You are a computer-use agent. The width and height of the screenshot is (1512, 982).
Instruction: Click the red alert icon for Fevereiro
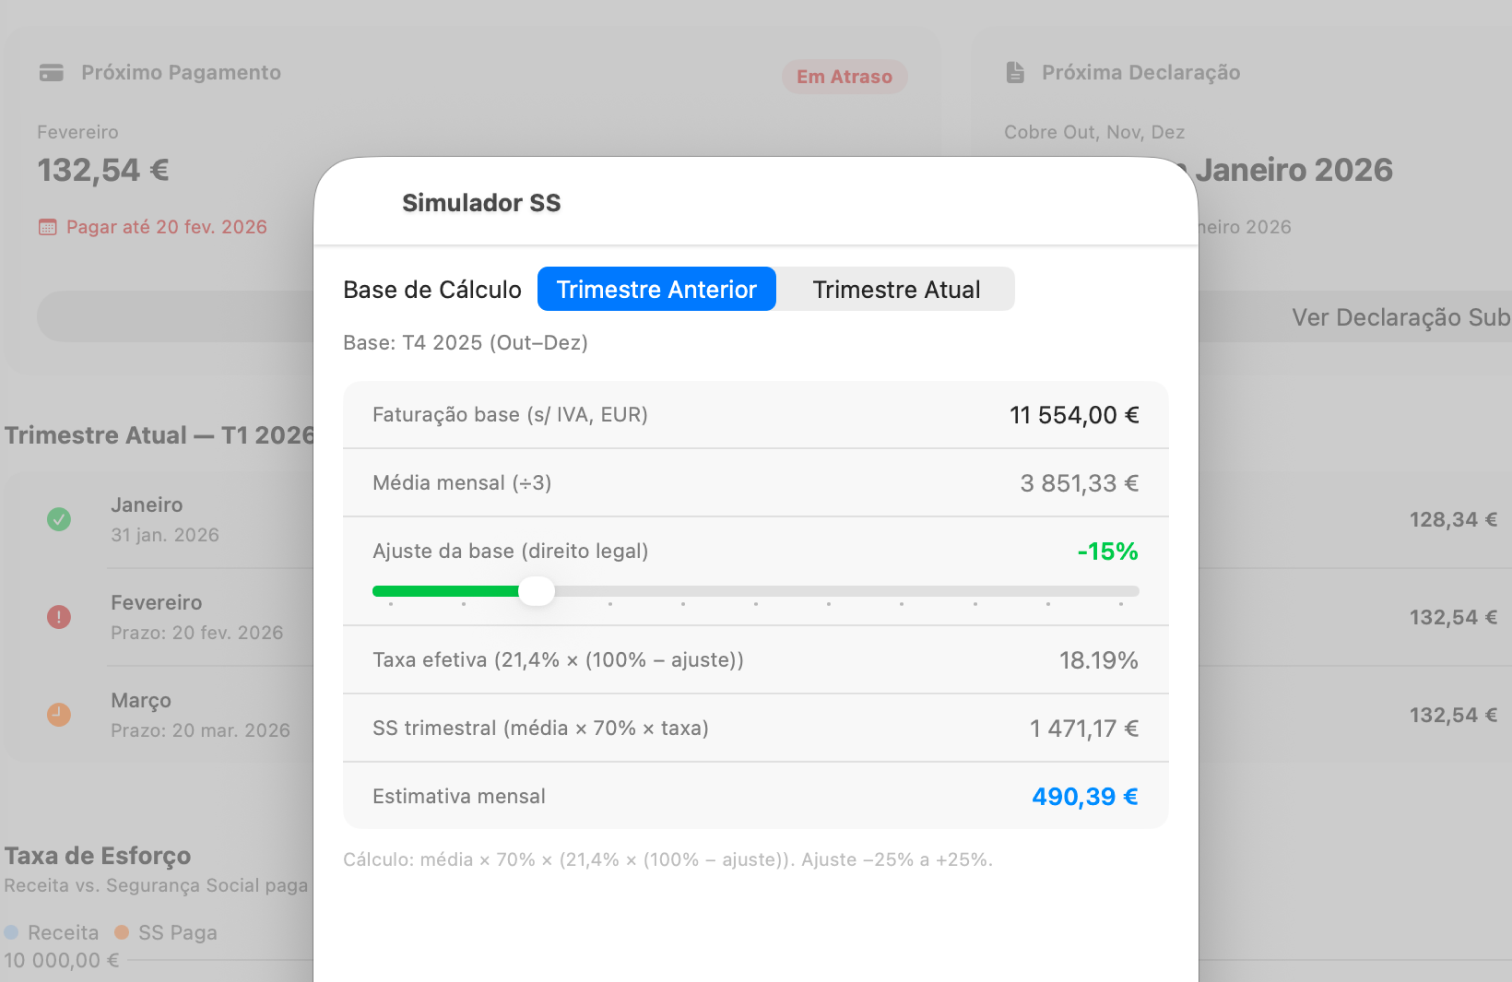point(59,617)
